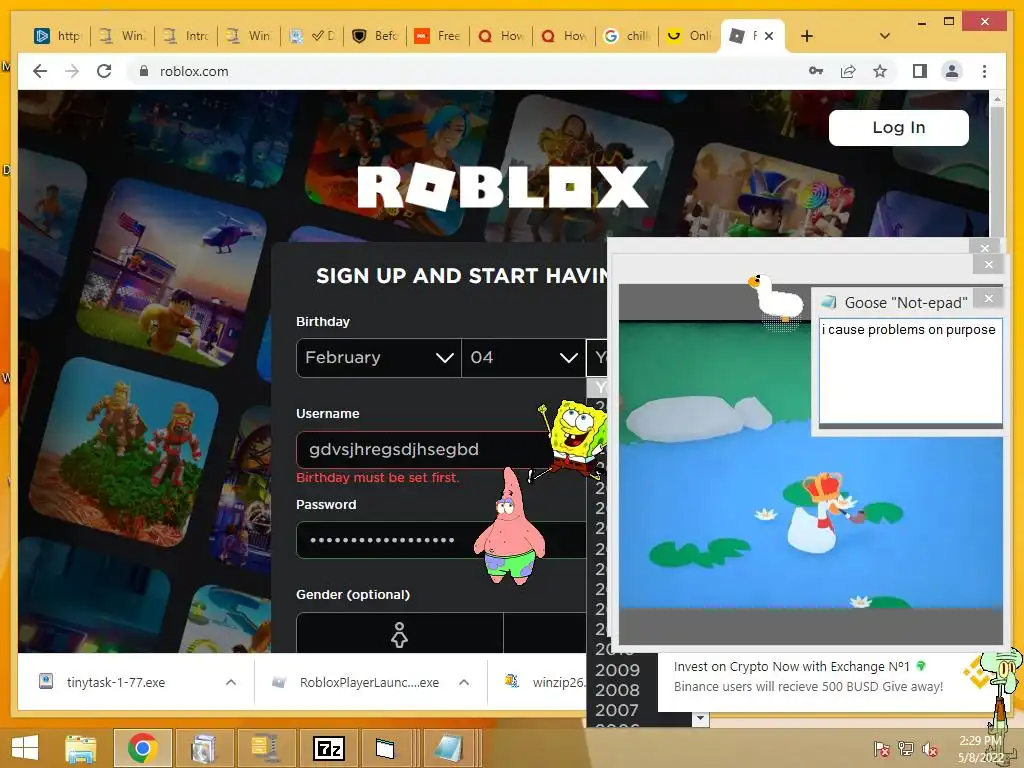The image size is (1024, 768).
Task: Open the Windows Start button
Action: [x=25, y=748]
